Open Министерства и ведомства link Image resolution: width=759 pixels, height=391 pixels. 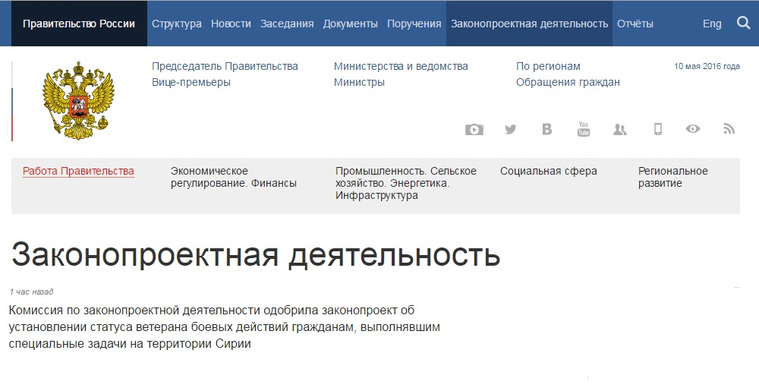coord(401,66)
